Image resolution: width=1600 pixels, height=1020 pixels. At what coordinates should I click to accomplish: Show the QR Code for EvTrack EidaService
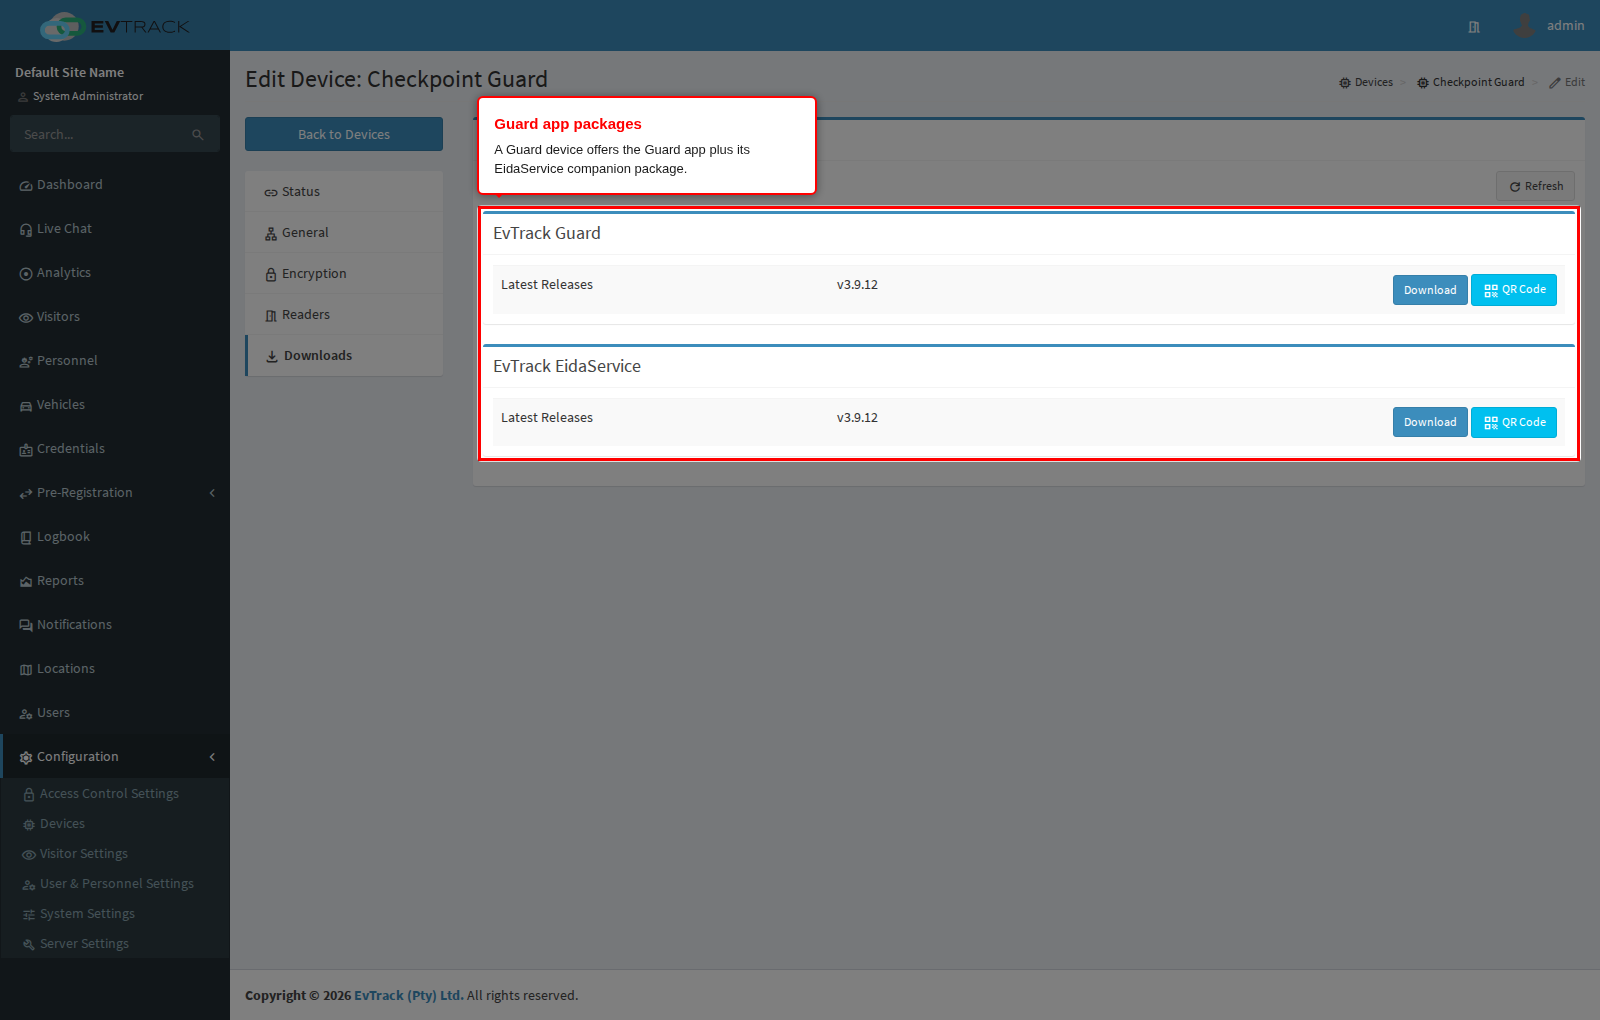tap(1514, 422)
